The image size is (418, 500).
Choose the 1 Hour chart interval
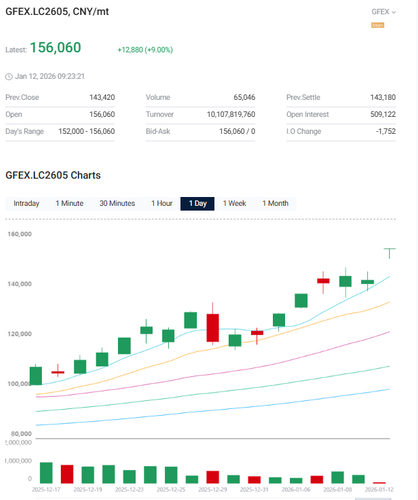pos(162,203)
